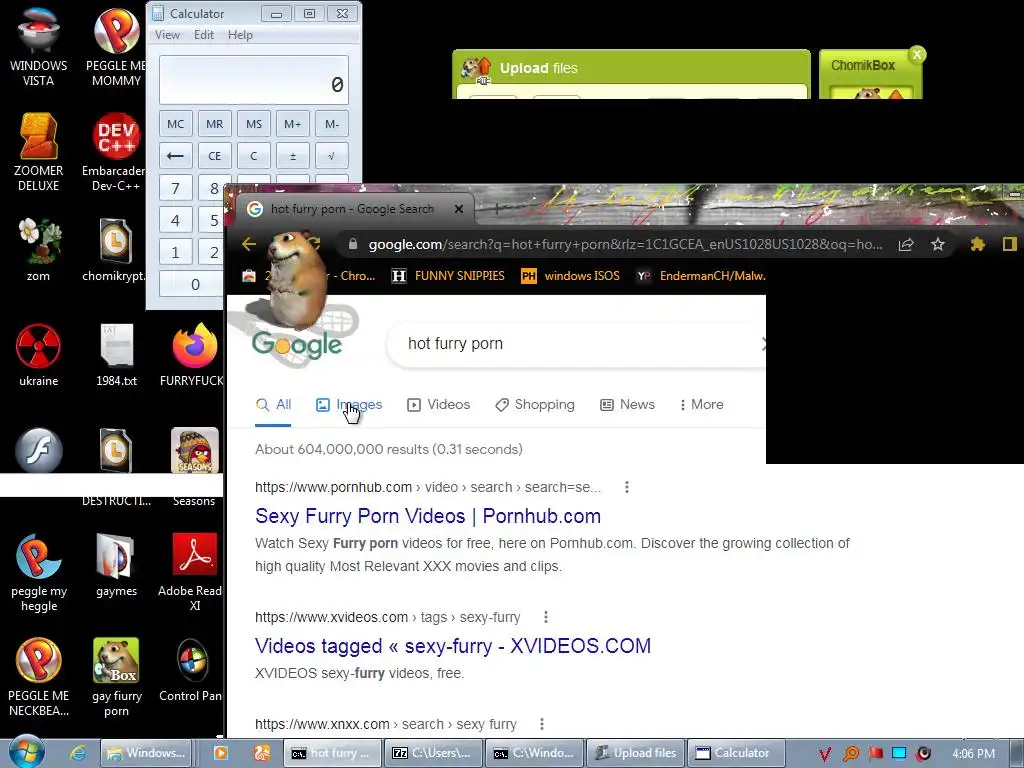Image resolution: width=1024 pixels, height=768 pixels.
Task: Open the zom flower desktop icon
Action: tap(39, 249)
